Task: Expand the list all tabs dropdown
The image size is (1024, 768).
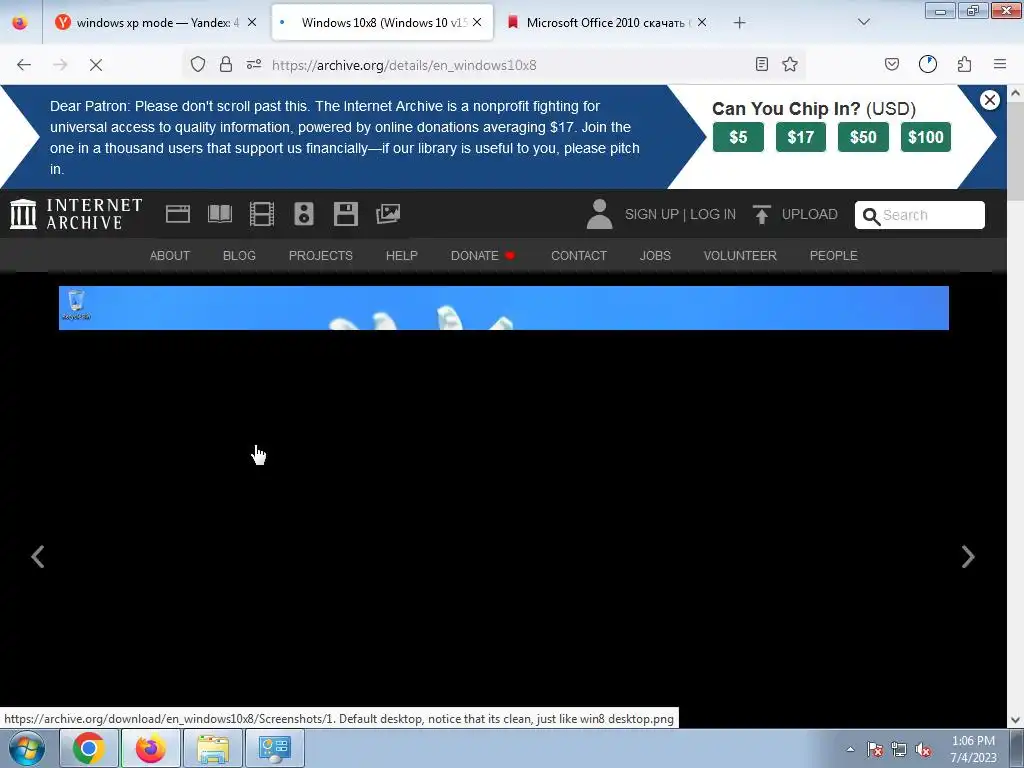Action: click(x=864, y=22)
